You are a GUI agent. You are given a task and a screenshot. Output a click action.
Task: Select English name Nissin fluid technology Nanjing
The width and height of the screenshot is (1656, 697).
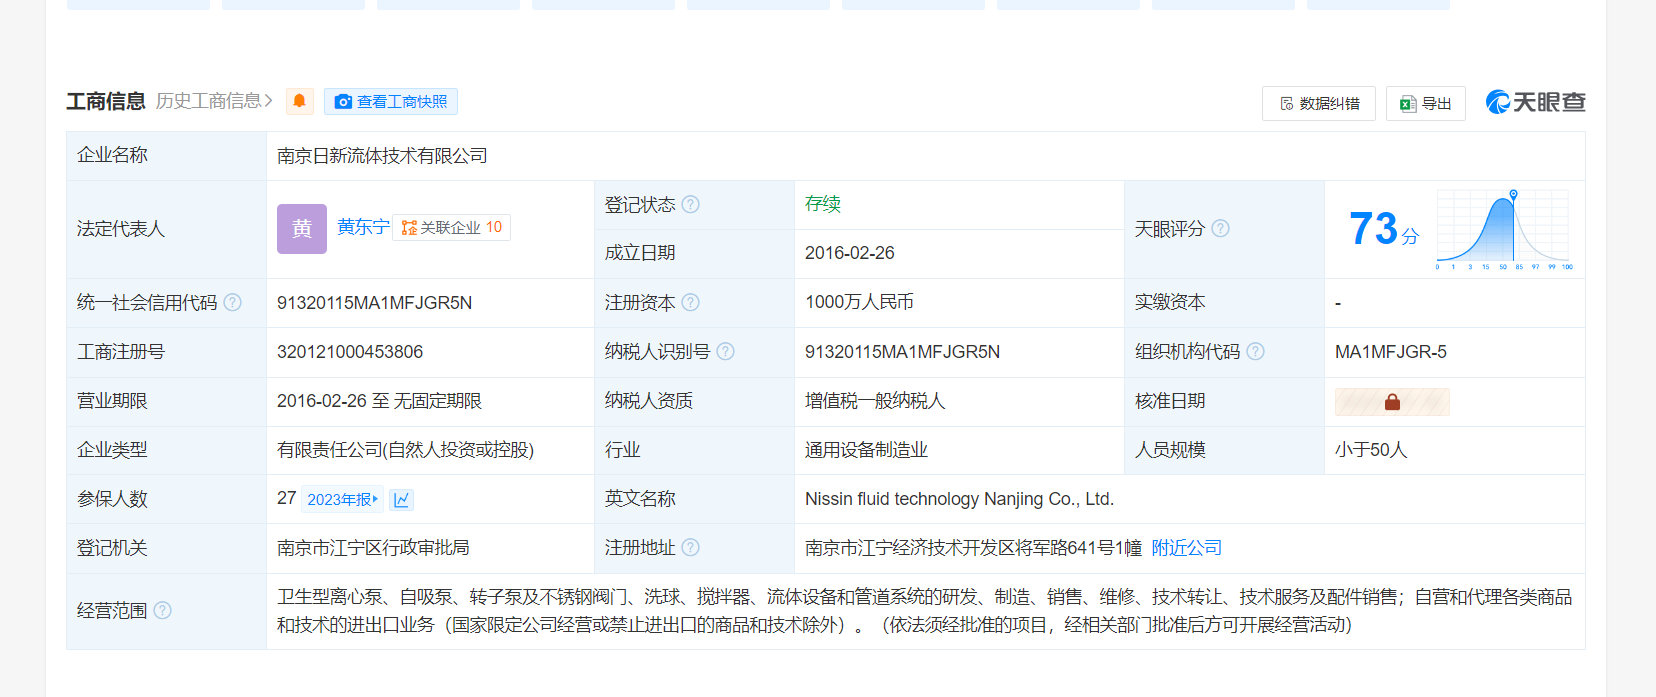959,499
